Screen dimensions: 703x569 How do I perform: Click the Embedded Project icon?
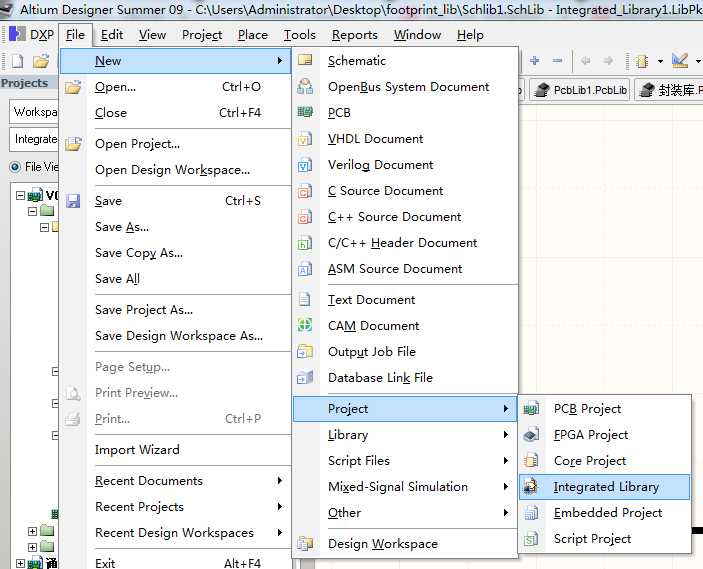(x=531, y=513)
